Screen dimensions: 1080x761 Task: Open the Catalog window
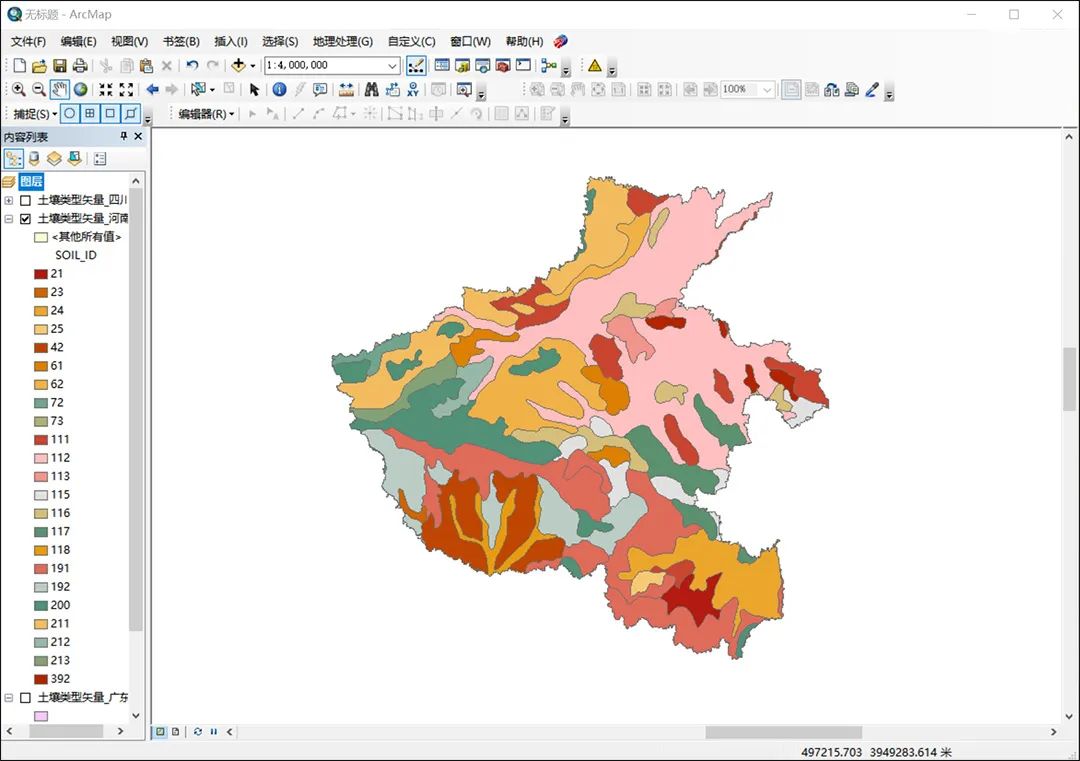(x=463, y=65)
